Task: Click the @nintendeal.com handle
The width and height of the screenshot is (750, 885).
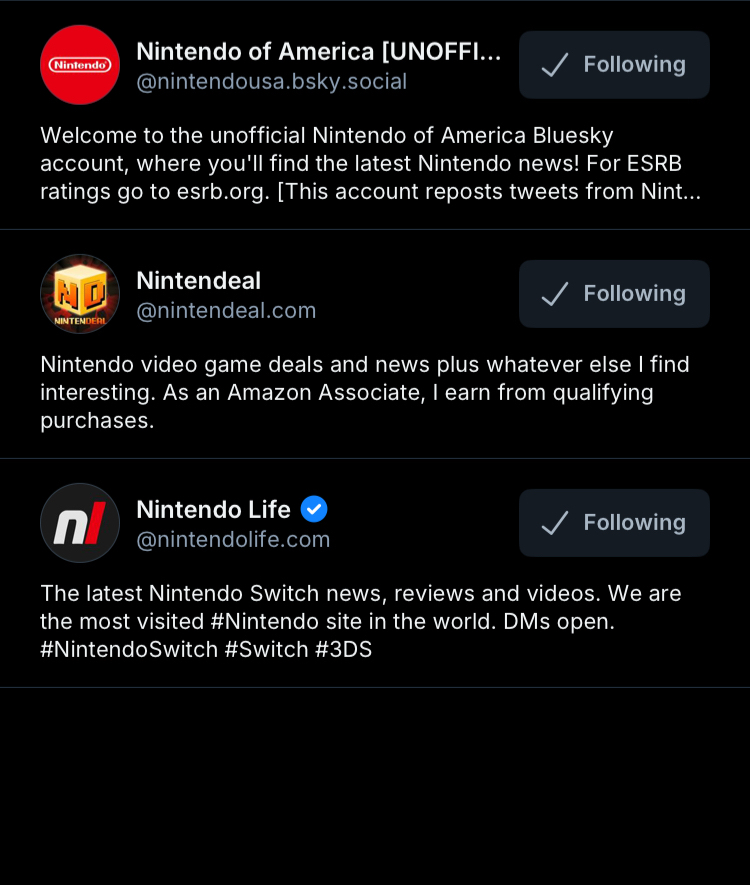Action: click(226, 311)
